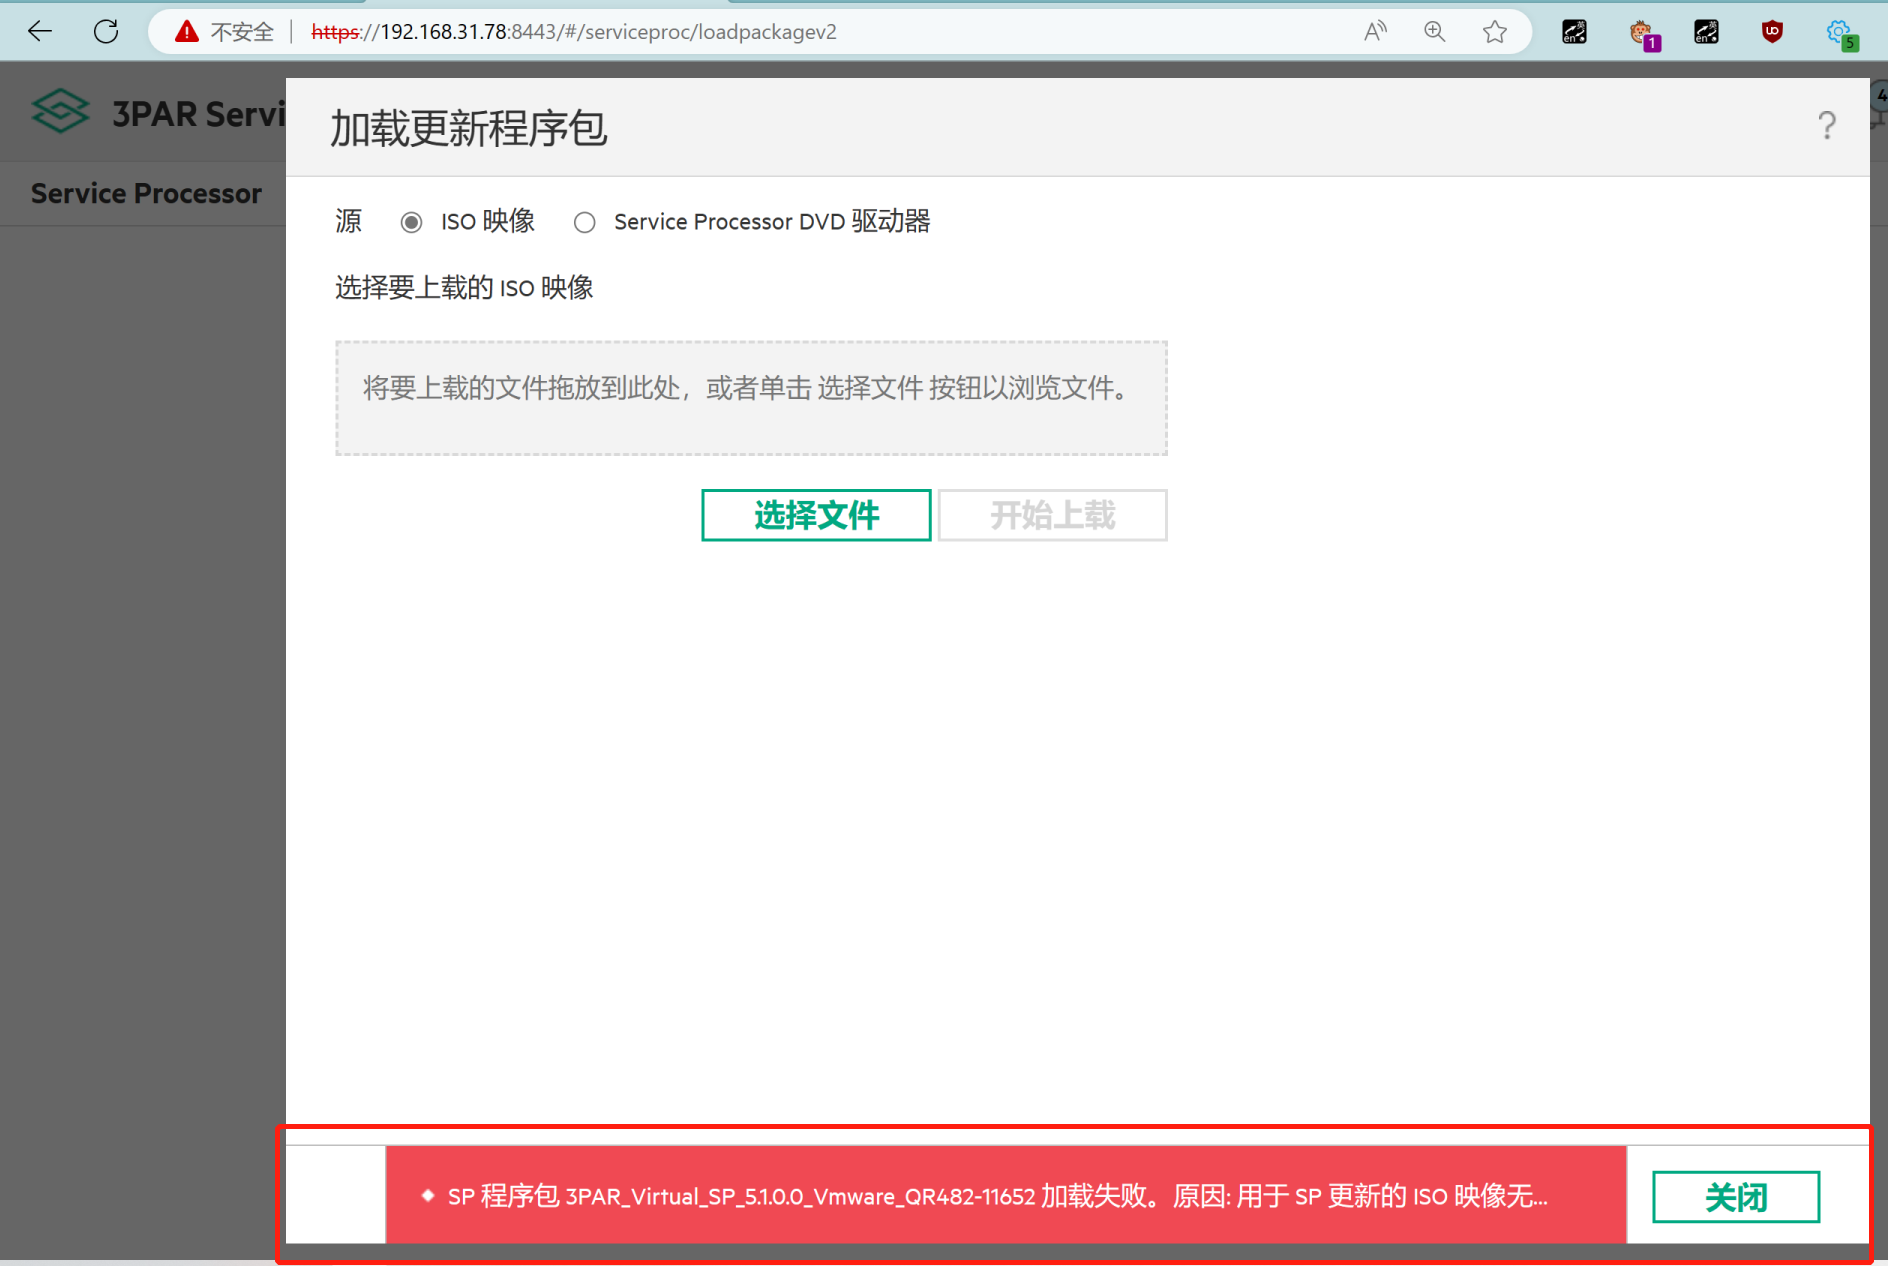
Task: Close the dialog with 关闭 button
Action: pyautogui.click(x=1736, y=1196)
